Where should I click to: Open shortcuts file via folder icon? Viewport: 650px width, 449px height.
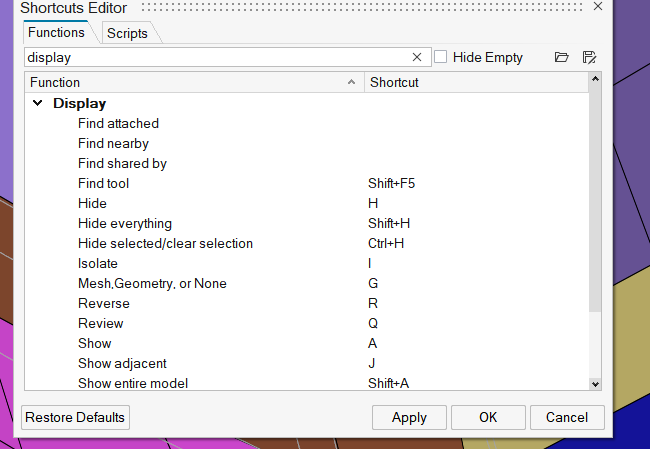click(561, 57)
